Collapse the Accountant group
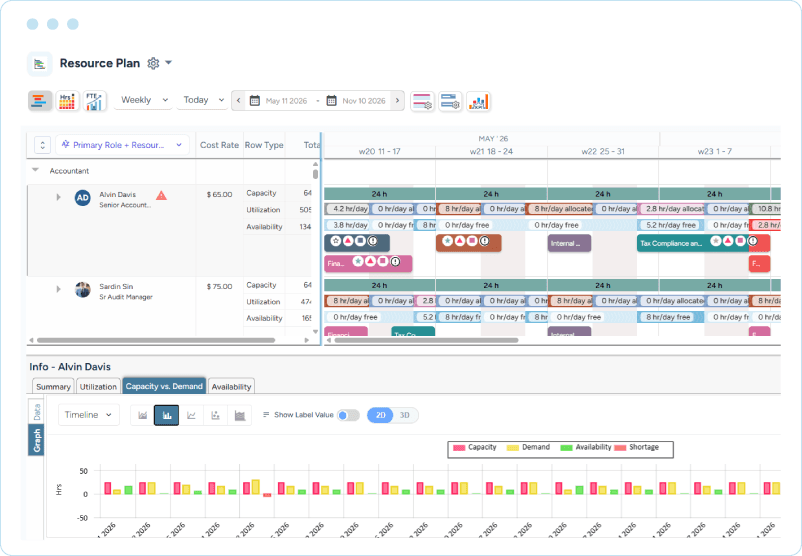The height and width of the screenshot is (556, 802). [x=35, y=170]
